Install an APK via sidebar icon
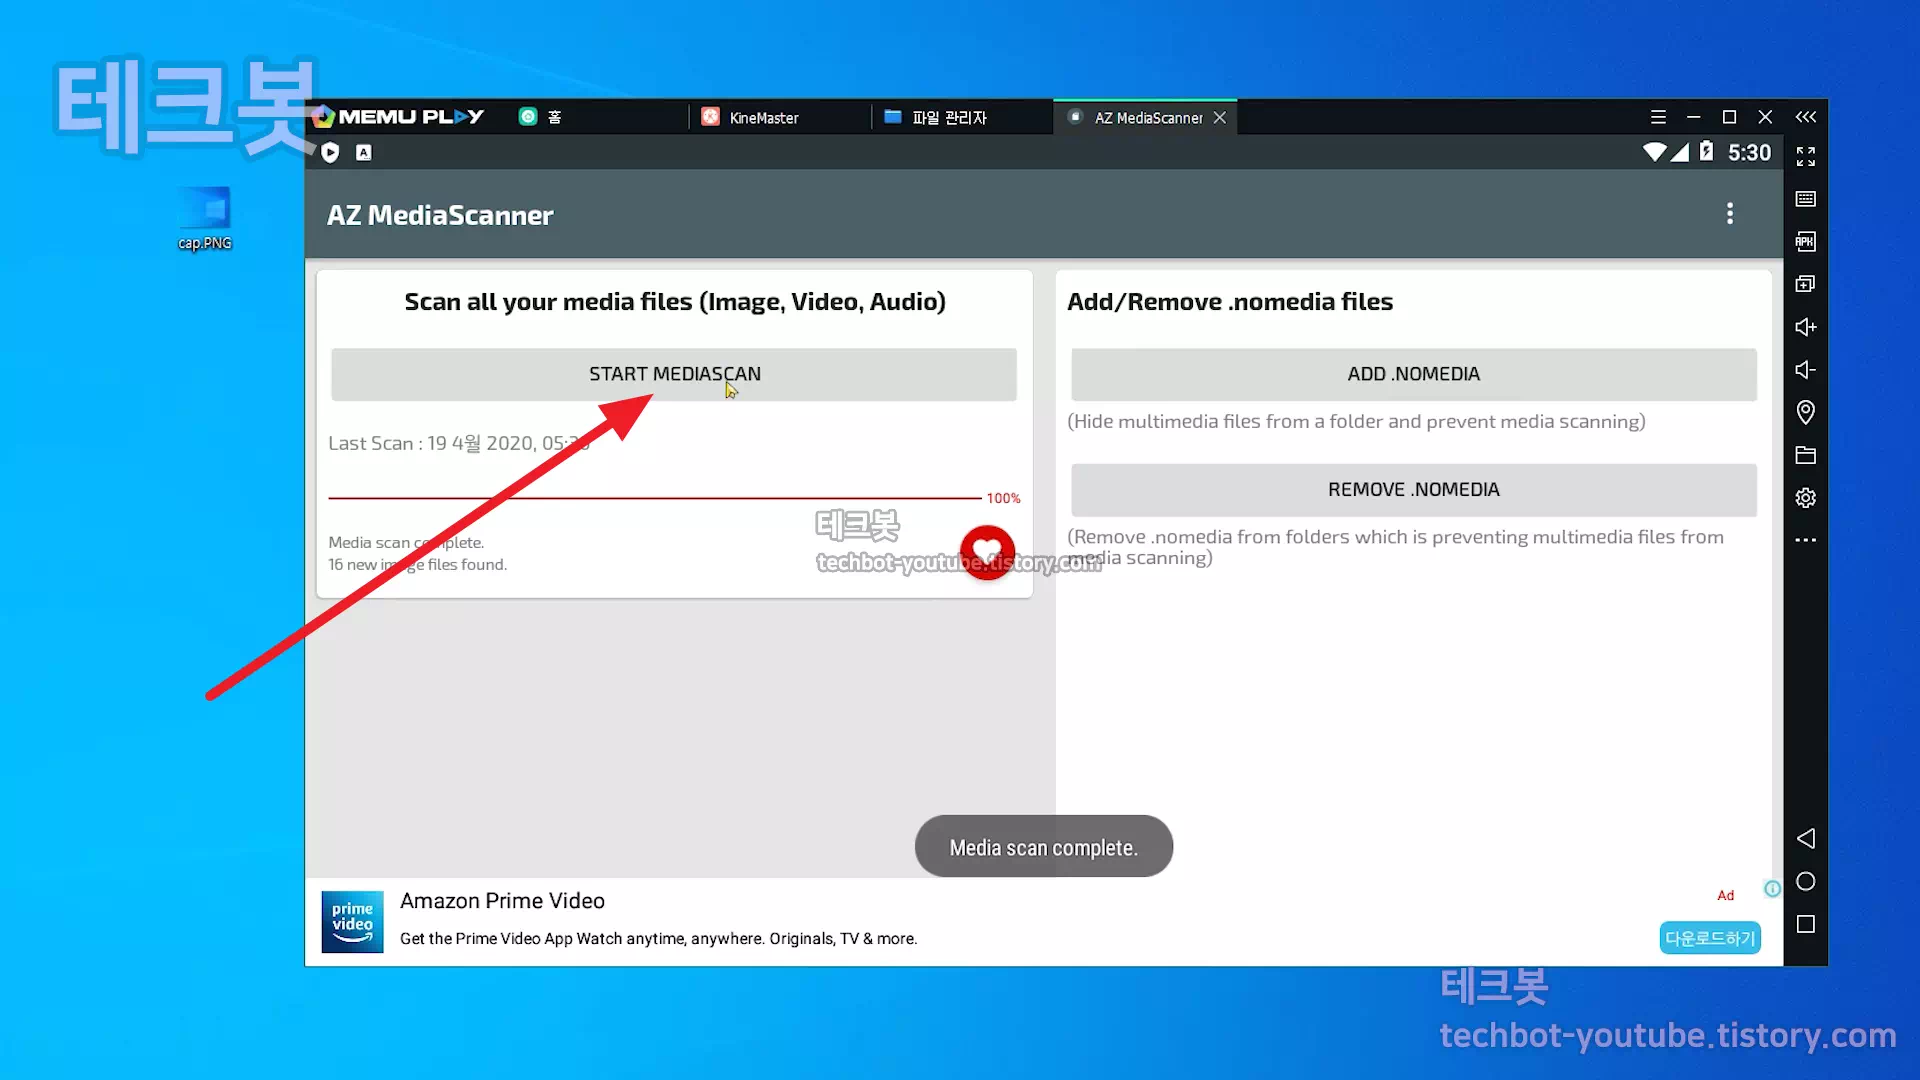This screenshot has width=1920, height=1080. 1805,241
